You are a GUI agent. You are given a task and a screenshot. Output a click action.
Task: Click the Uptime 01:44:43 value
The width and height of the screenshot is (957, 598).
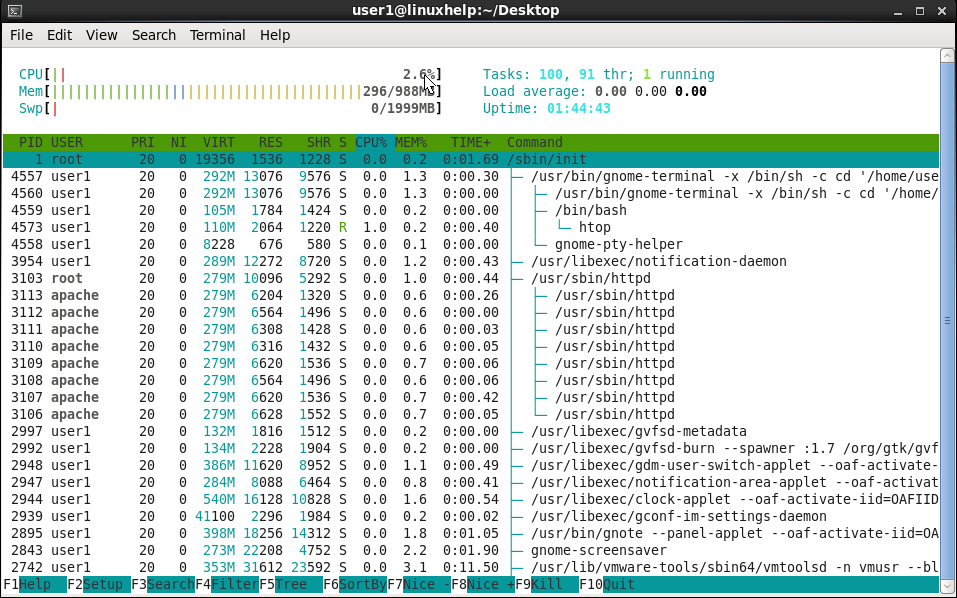point(579,109)
